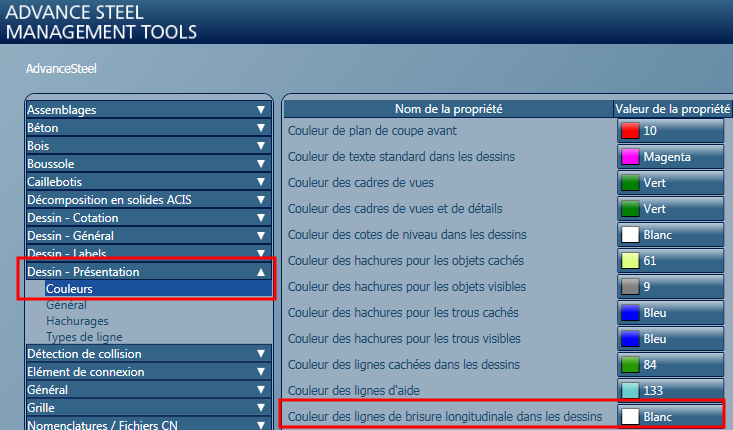The image size is (733, 430).
Task: Click the Nom de la propriété header
Action: [448, 109]
